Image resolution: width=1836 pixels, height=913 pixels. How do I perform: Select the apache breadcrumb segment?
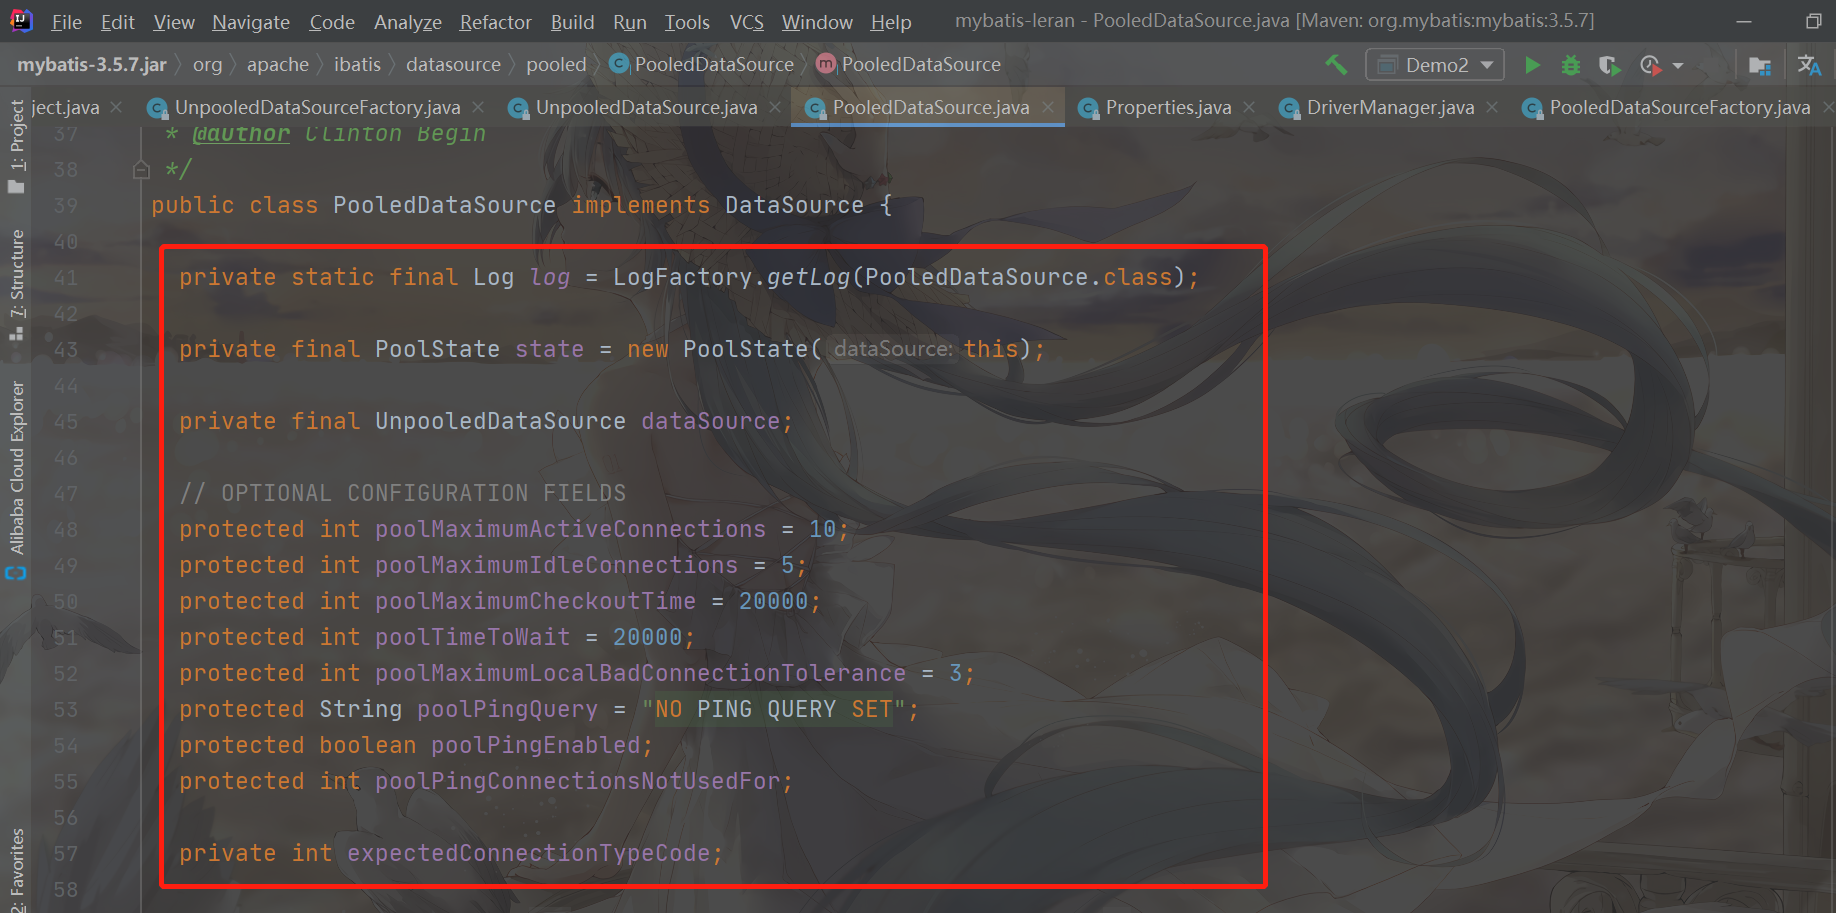[x=278, y=64]
